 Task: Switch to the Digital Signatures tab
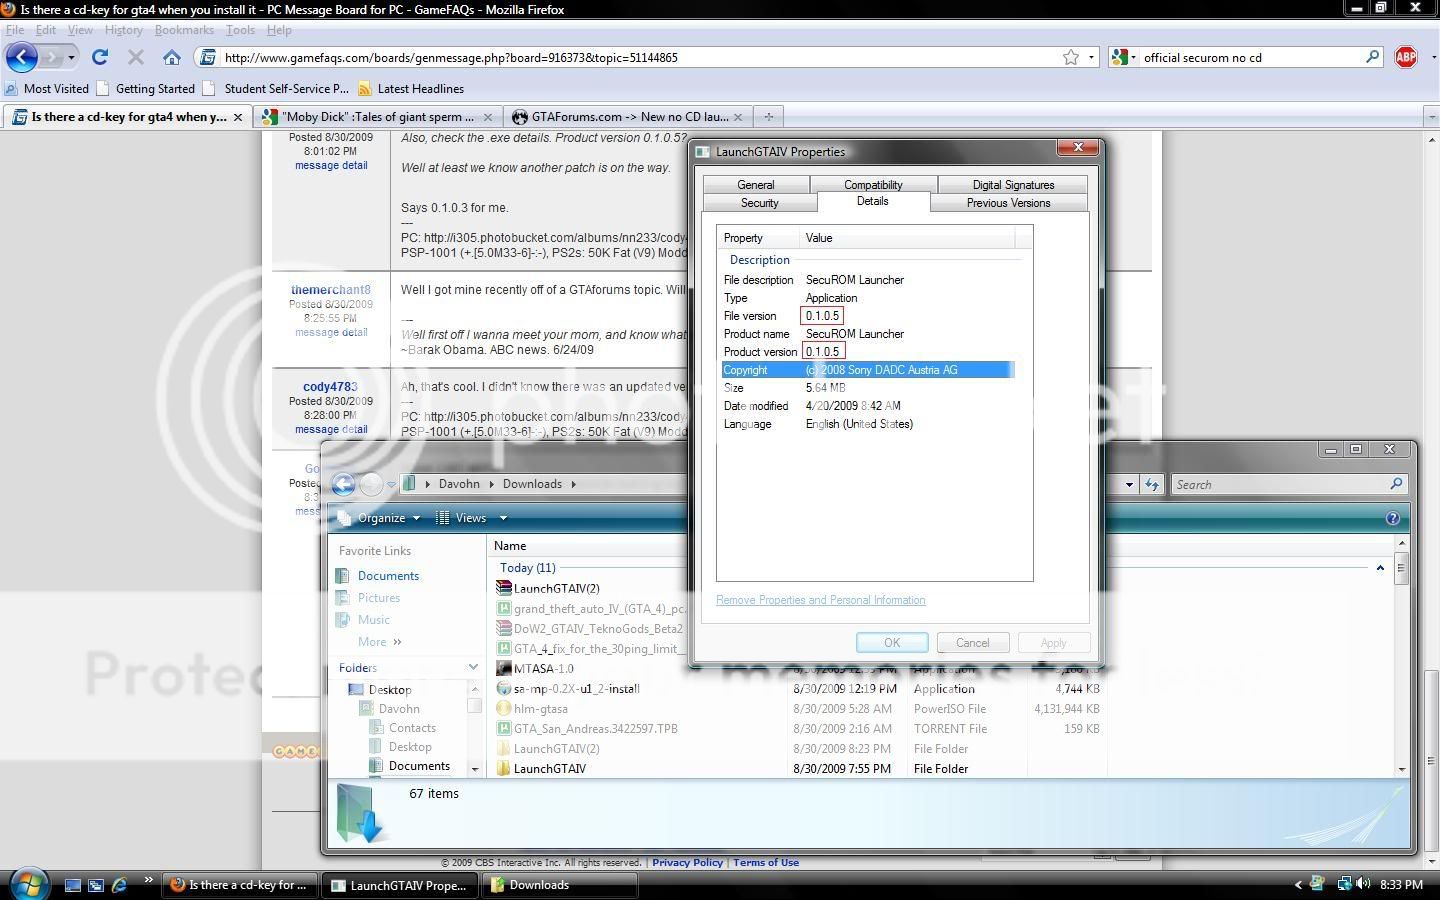pyautogui.click(x=1012, y=185)
